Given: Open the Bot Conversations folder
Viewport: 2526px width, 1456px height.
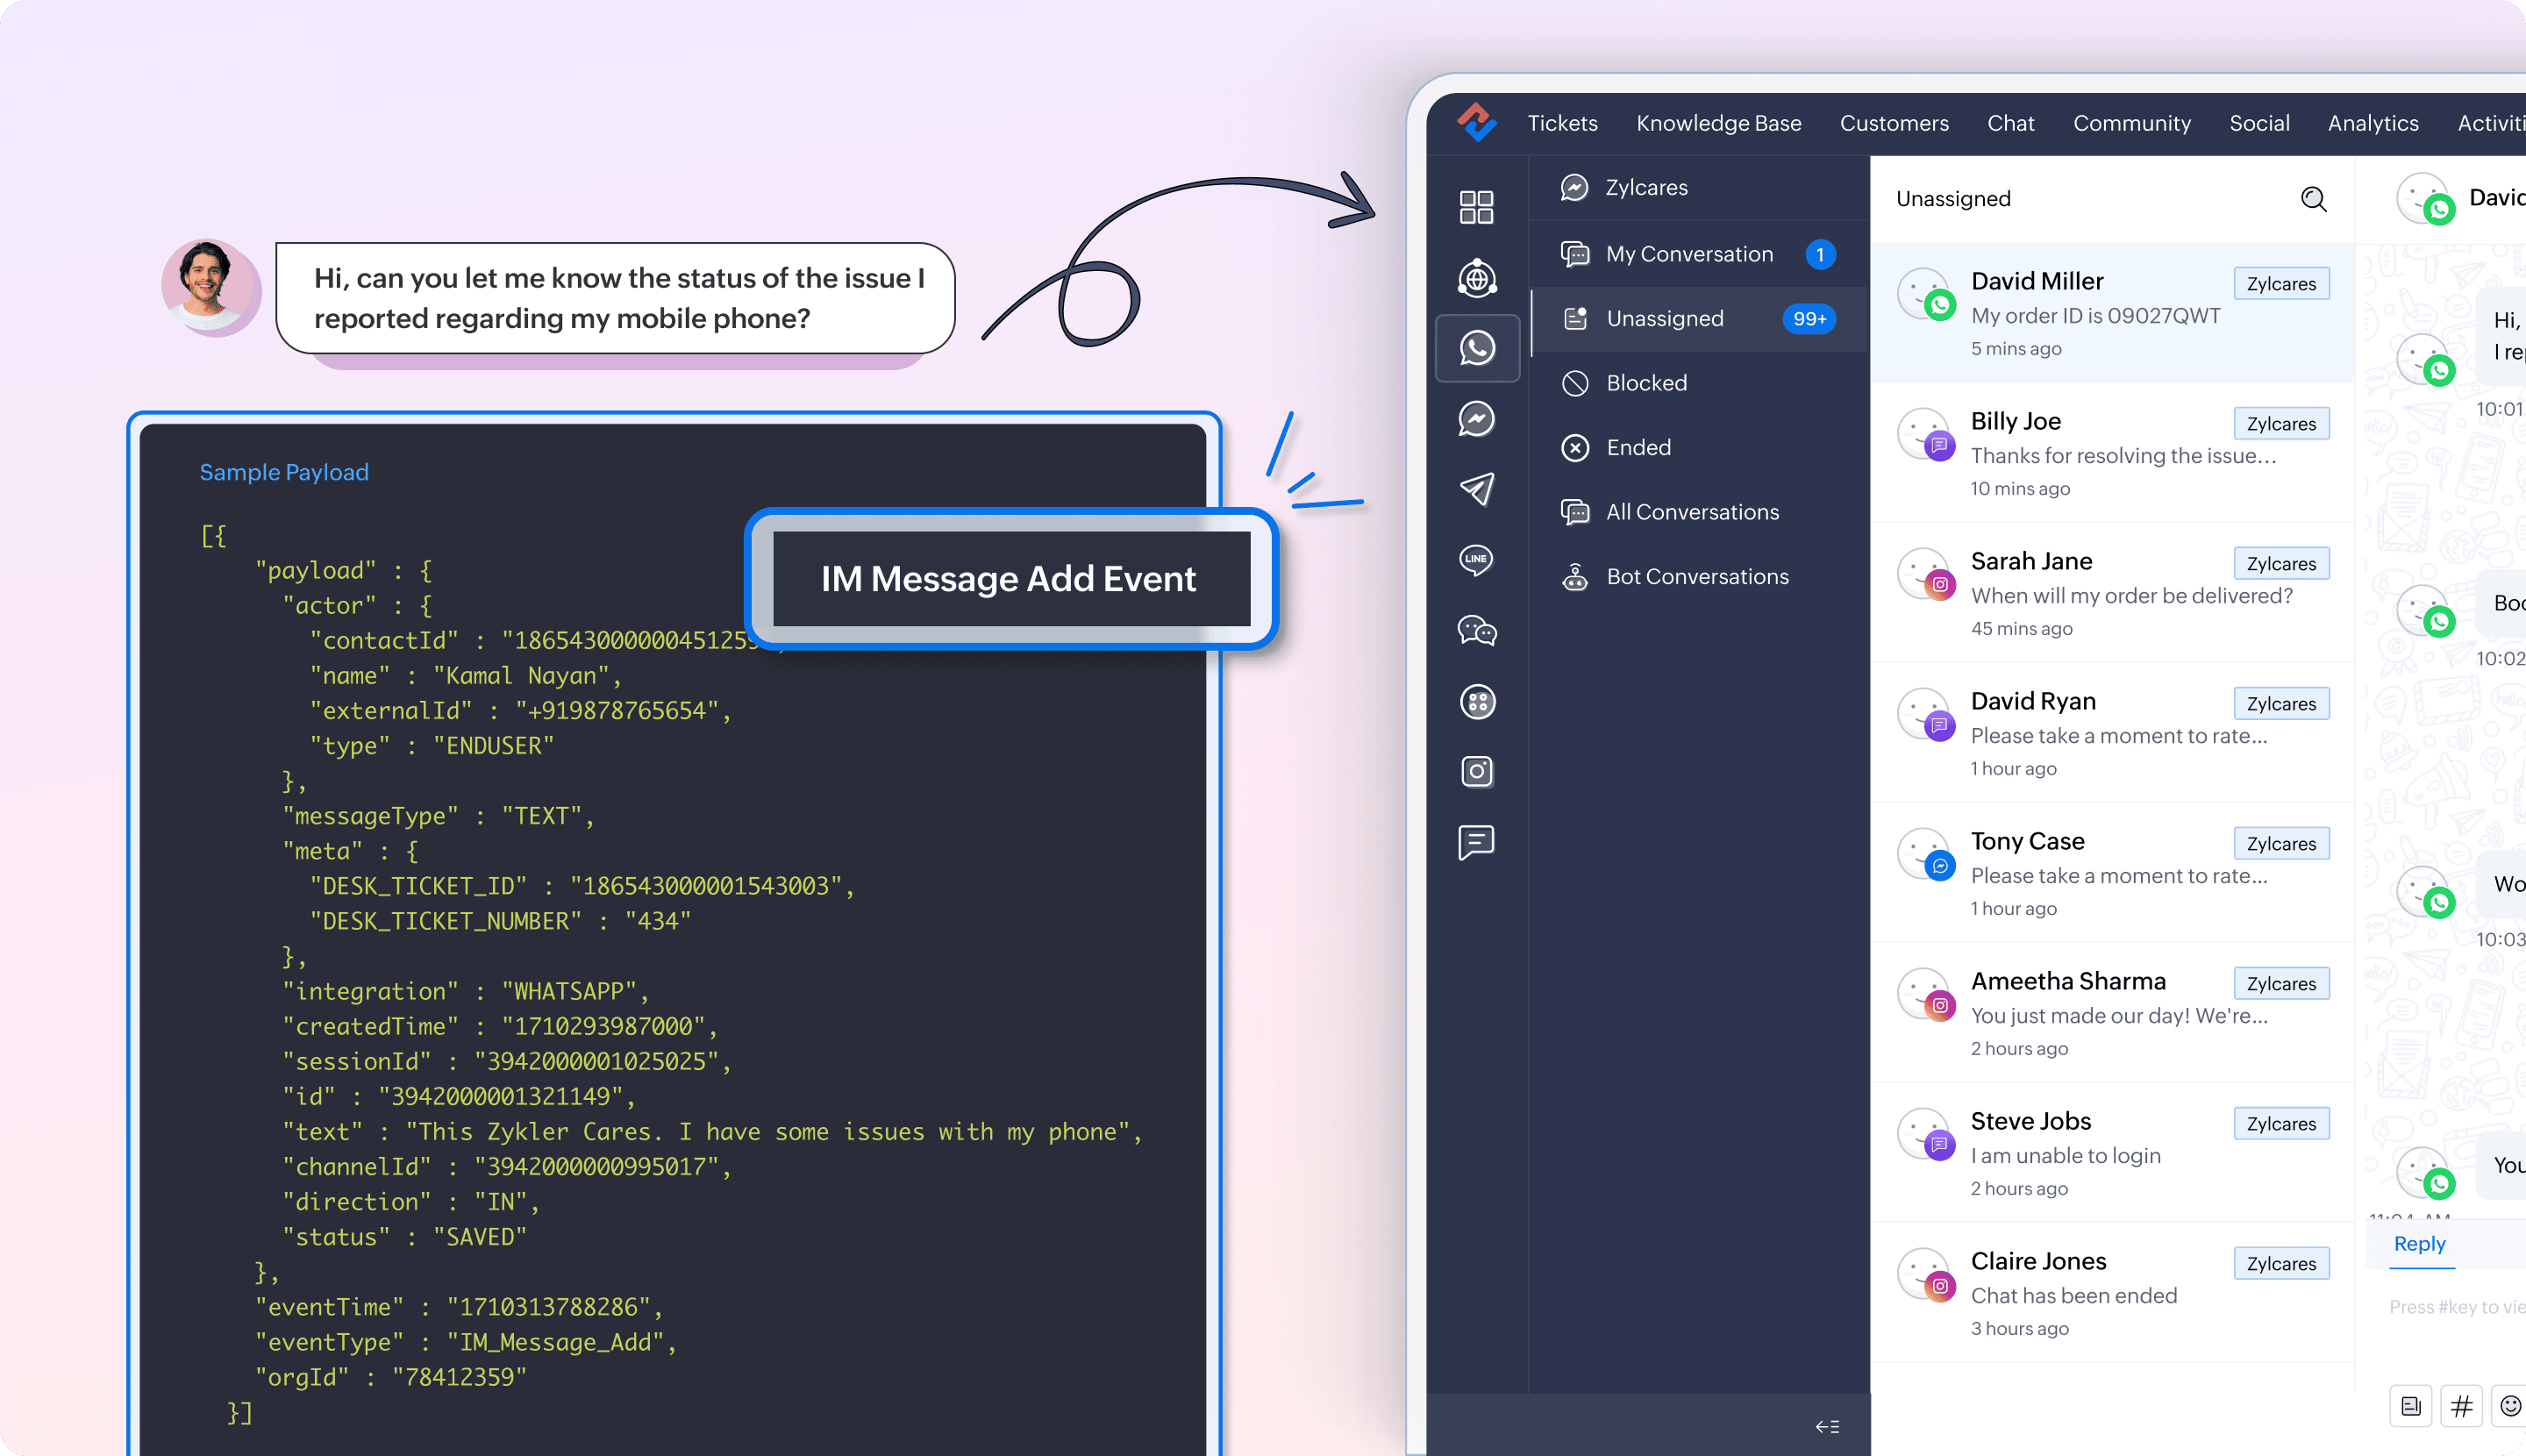Looking at the screenshot, I should click(x=1697, y=576).
